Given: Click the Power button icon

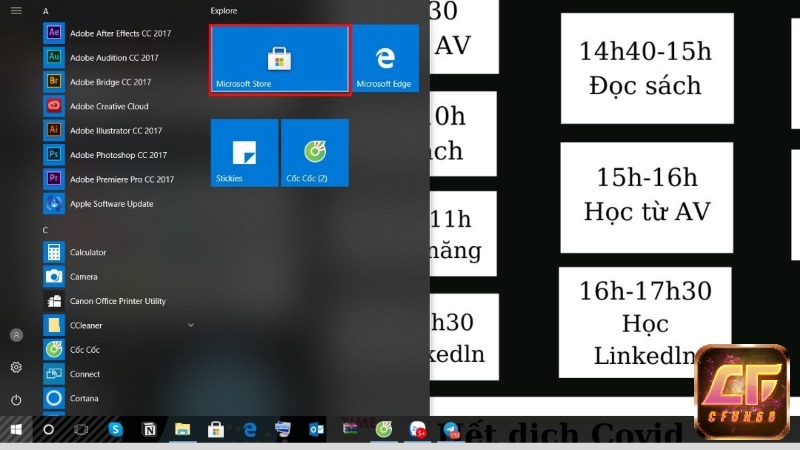Looking at the screenshot, I should 16,400.
